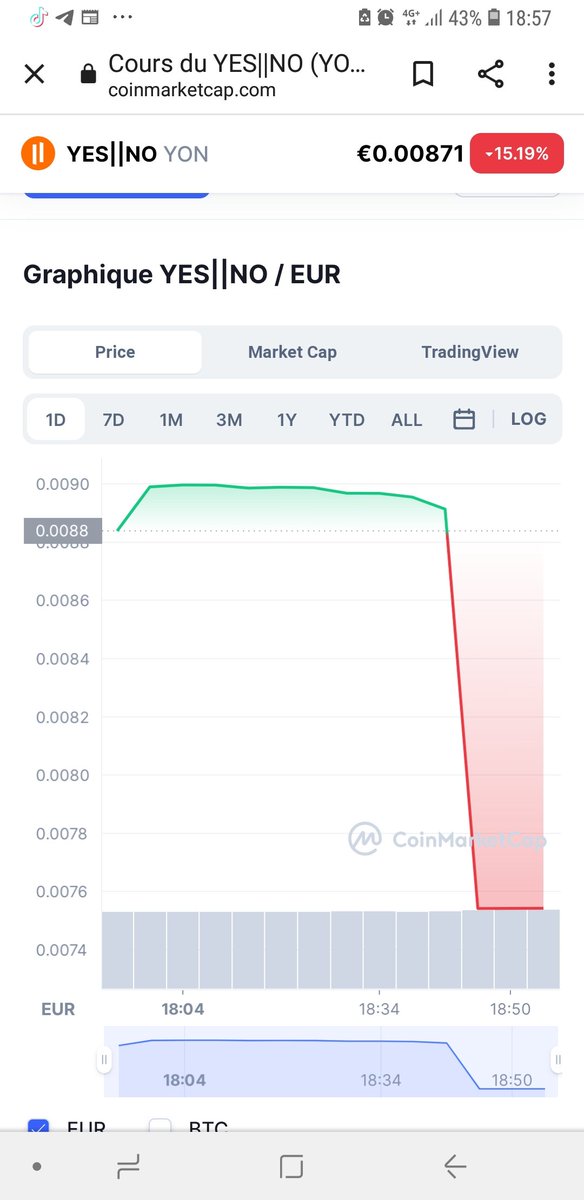Image resolution: width=584 pixels, height=1200 pixels.
Task: Tap the Android back navigation icon
Action: pyautogui.click(x=455, y=1165)
